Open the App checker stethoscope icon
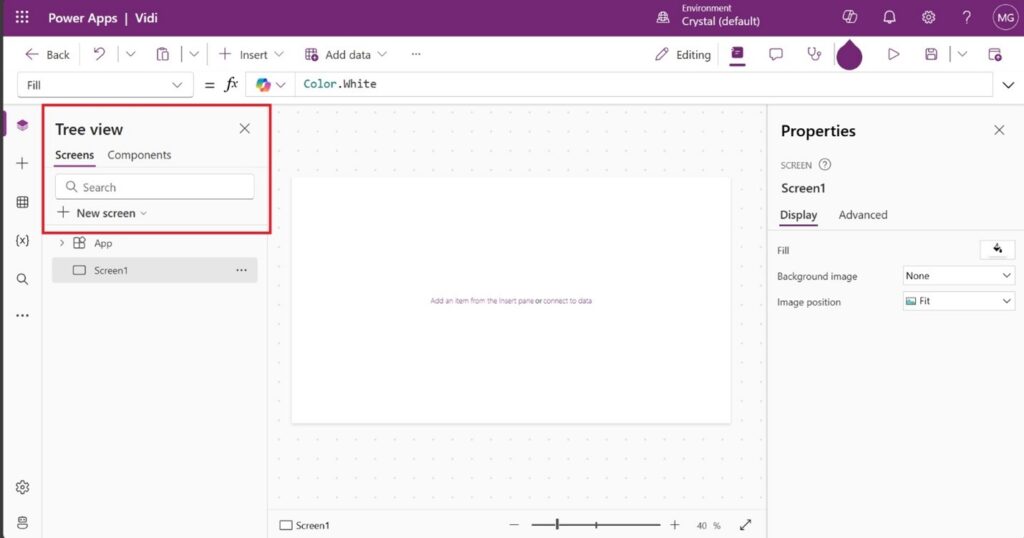 tap(814, 55)
